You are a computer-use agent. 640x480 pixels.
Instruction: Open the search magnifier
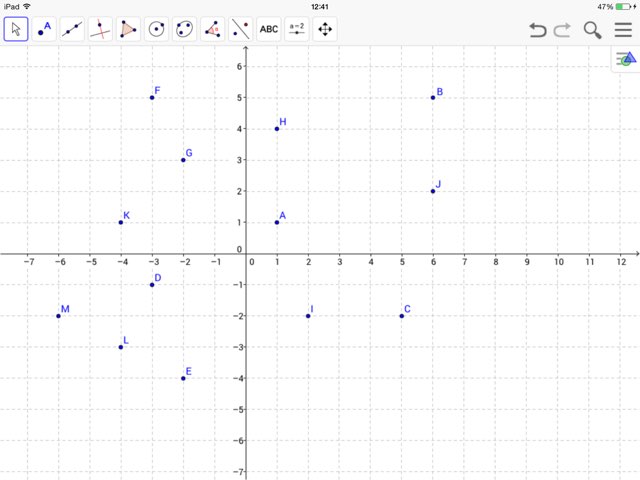[x=592, y=30]
